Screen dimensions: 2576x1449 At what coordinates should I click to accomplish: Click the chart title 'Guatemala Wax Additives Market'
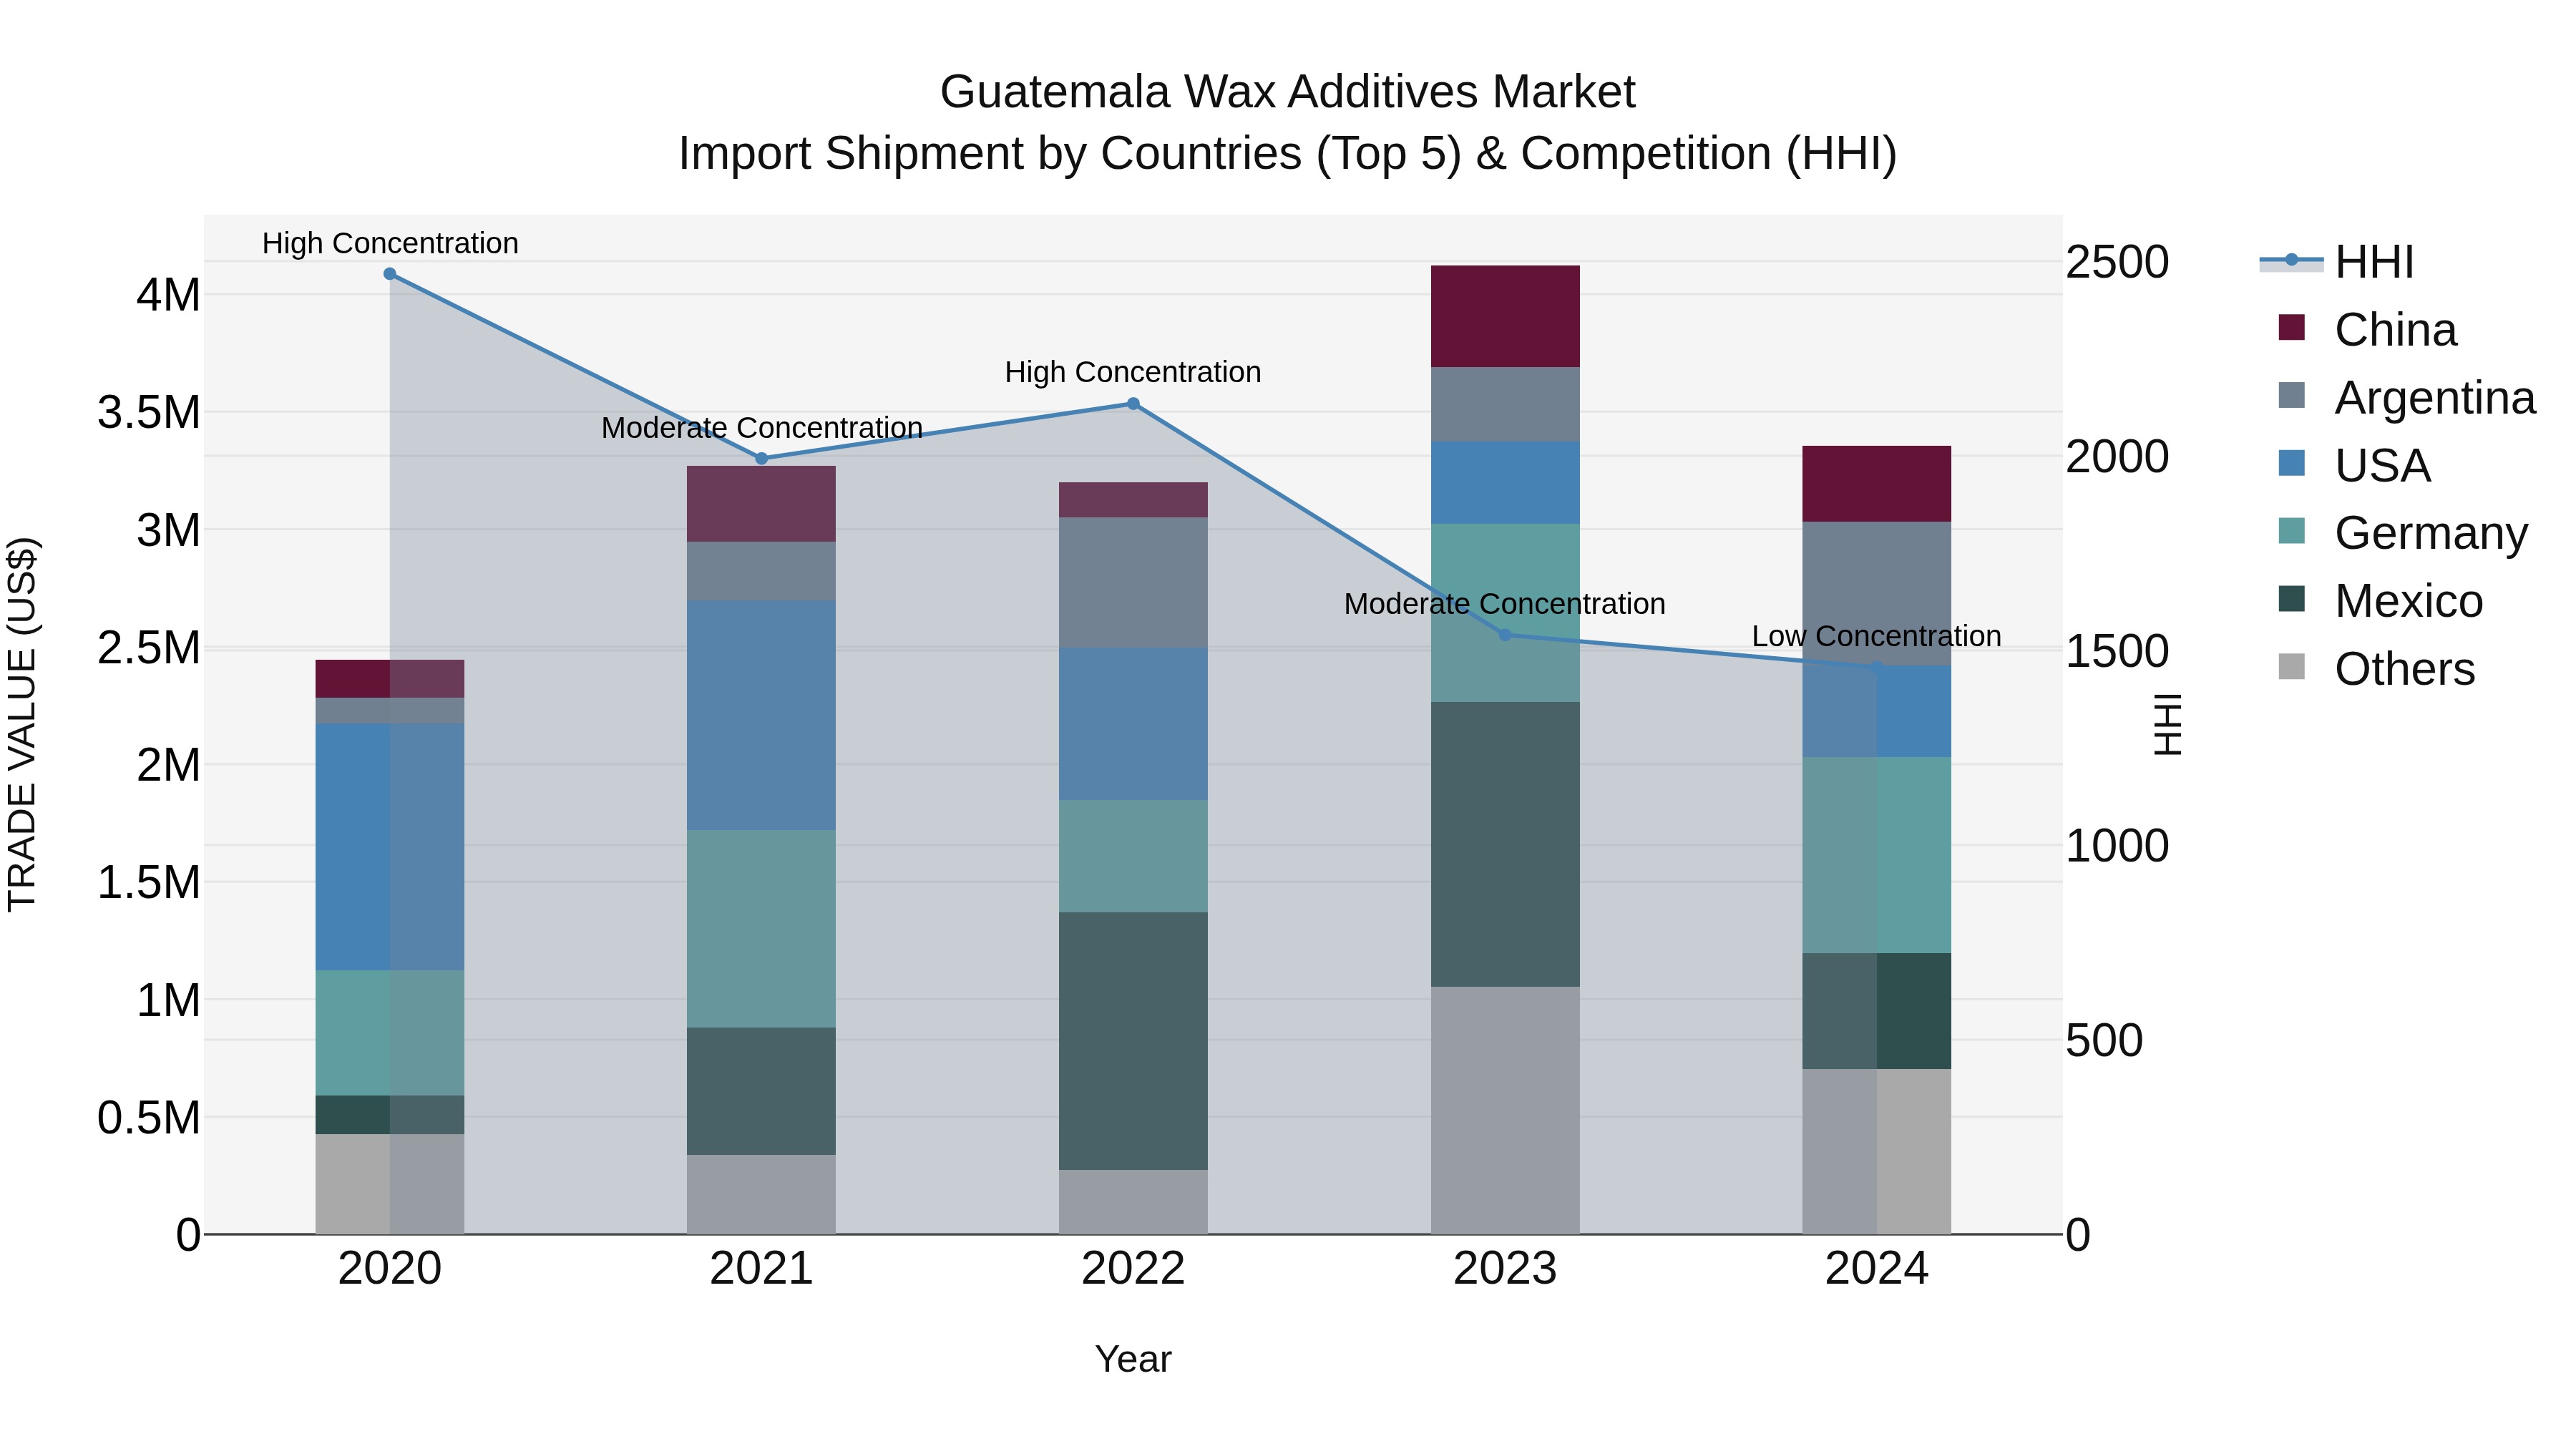pos(1288,92)
